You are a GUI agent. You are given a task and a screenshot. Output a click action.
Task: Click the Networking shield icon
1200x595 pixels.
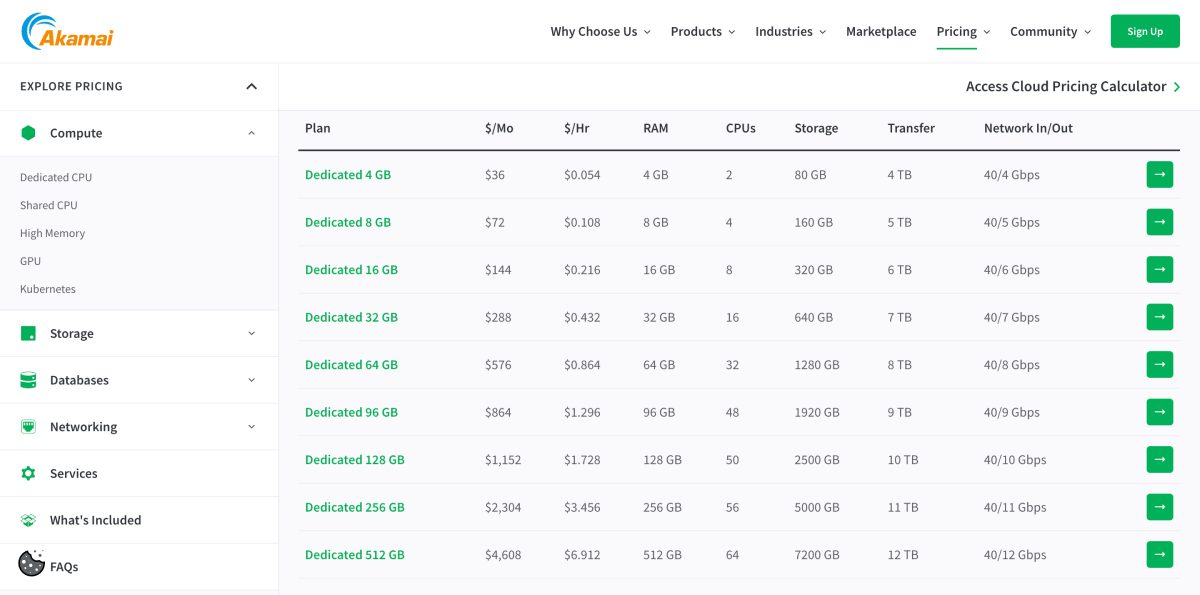(27, 426)
